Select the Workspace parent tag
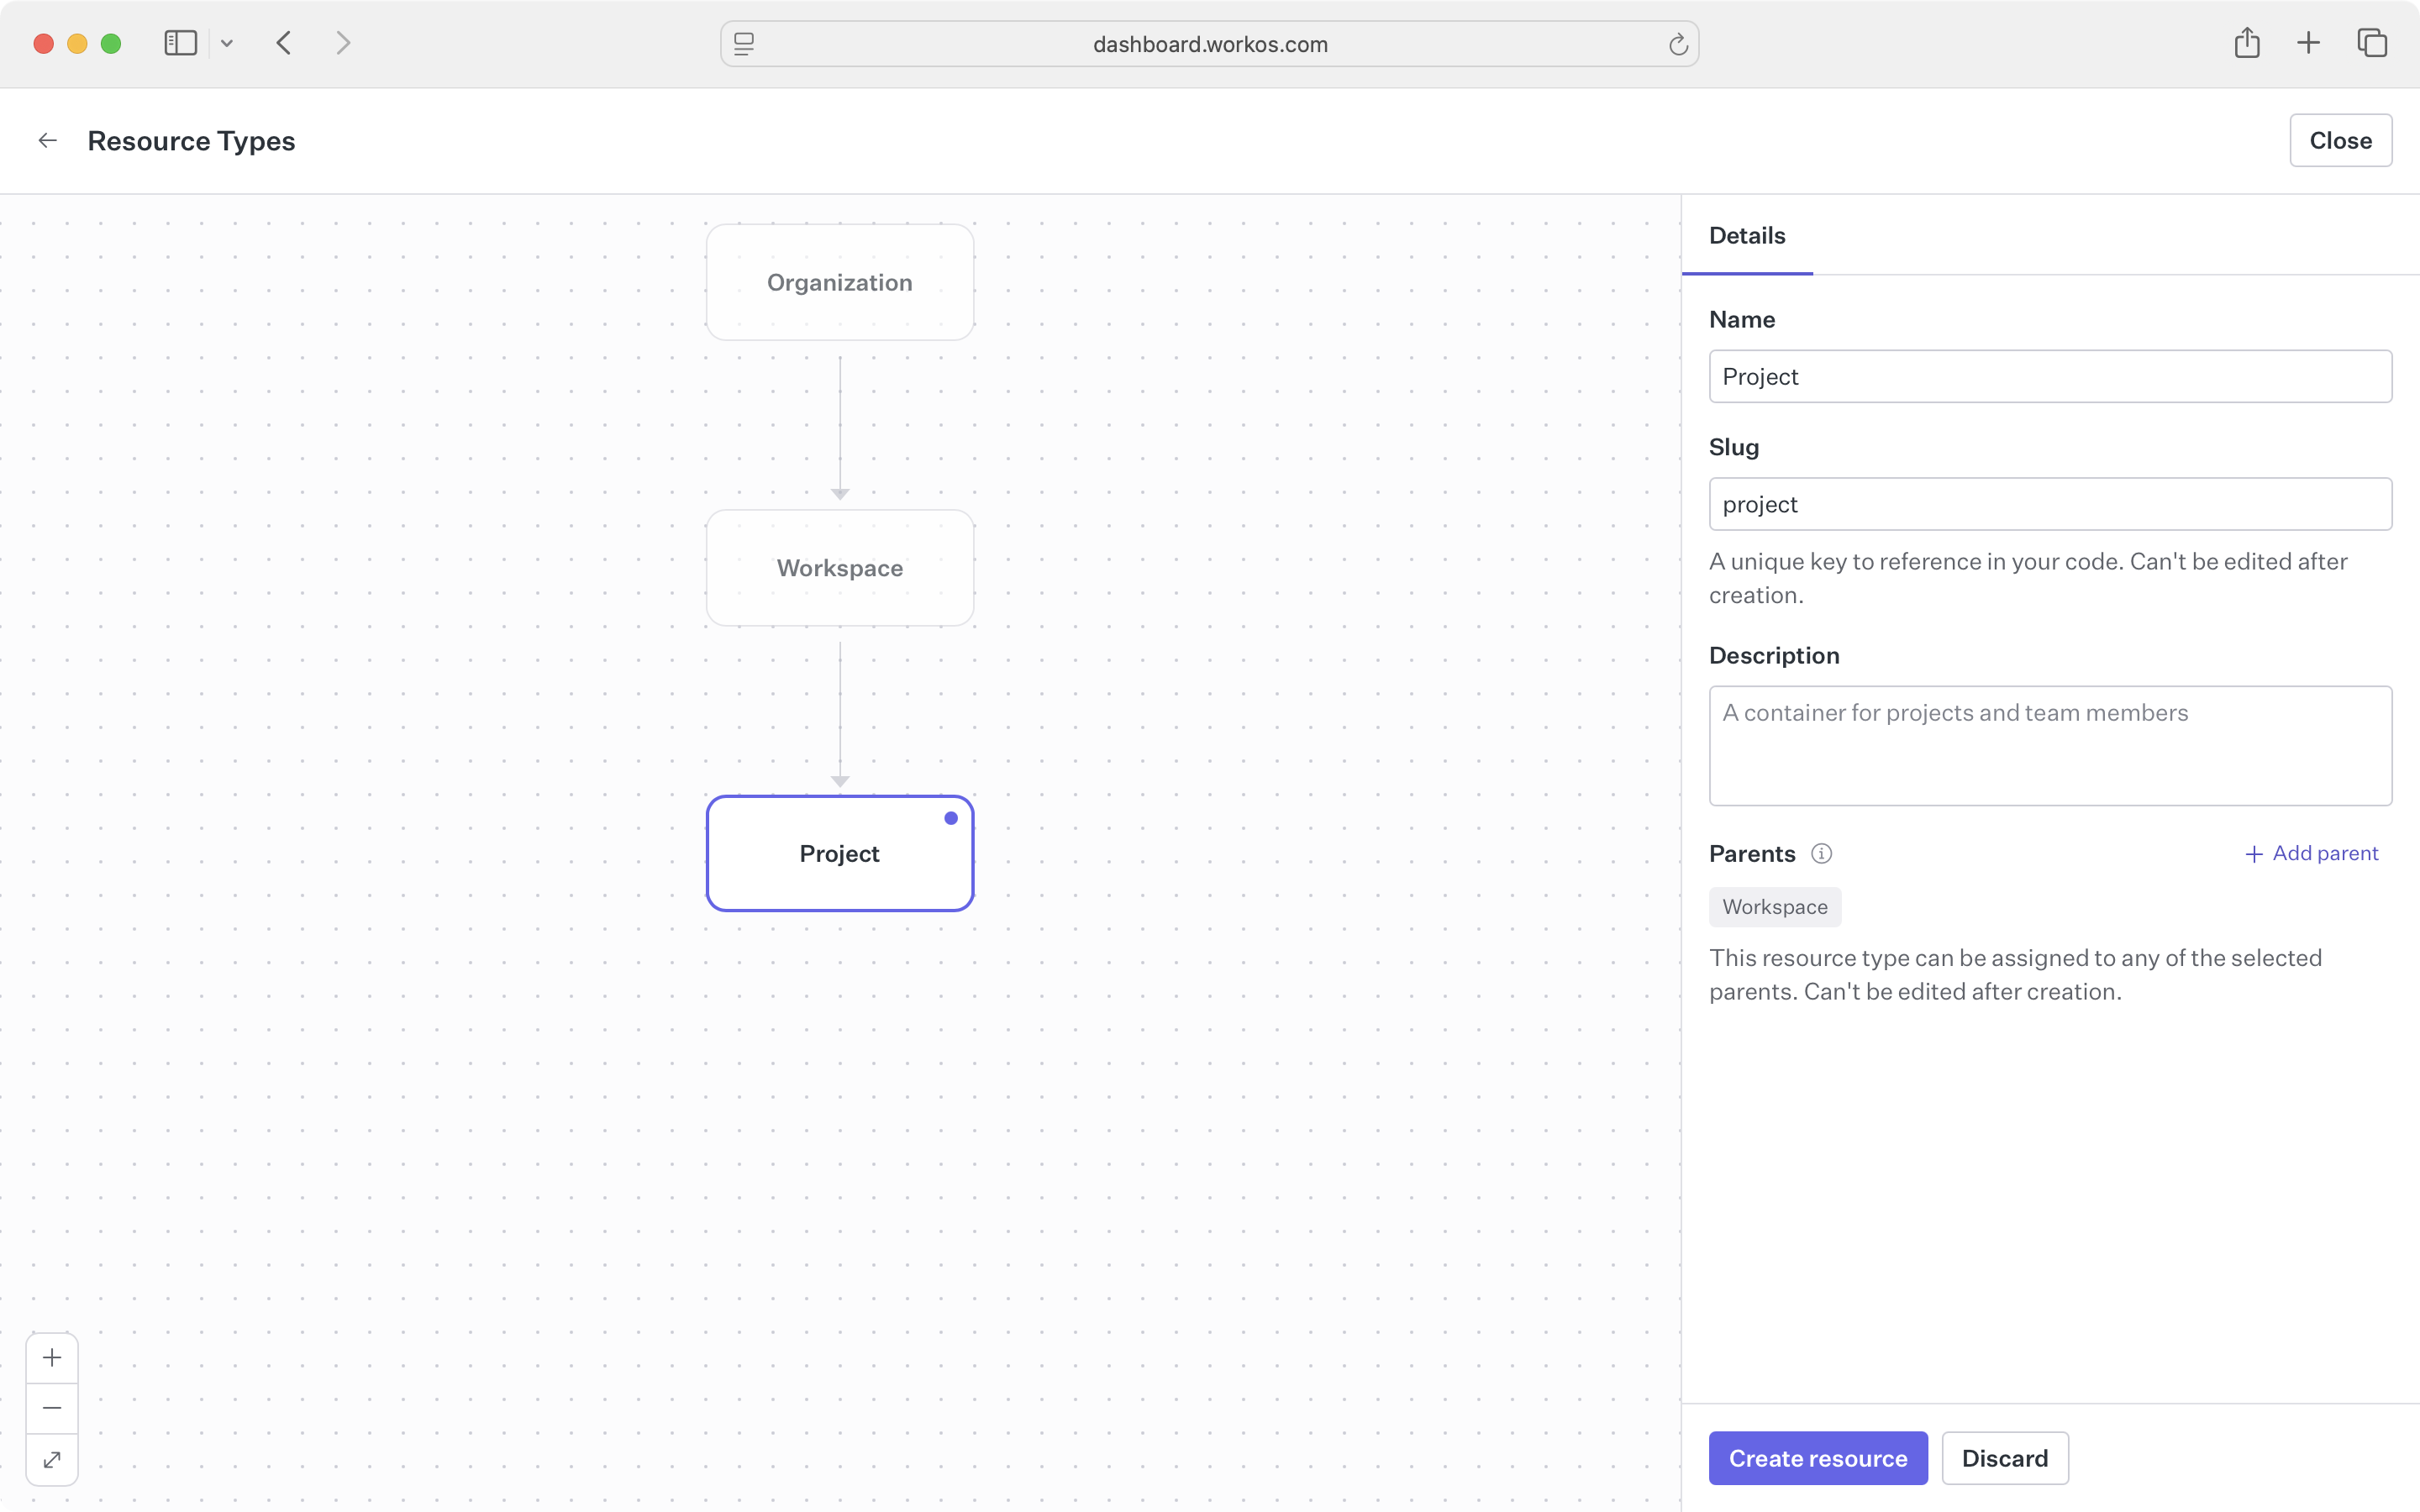2420x1512 pixels. pyautogui.click(x=1774, y=906)
